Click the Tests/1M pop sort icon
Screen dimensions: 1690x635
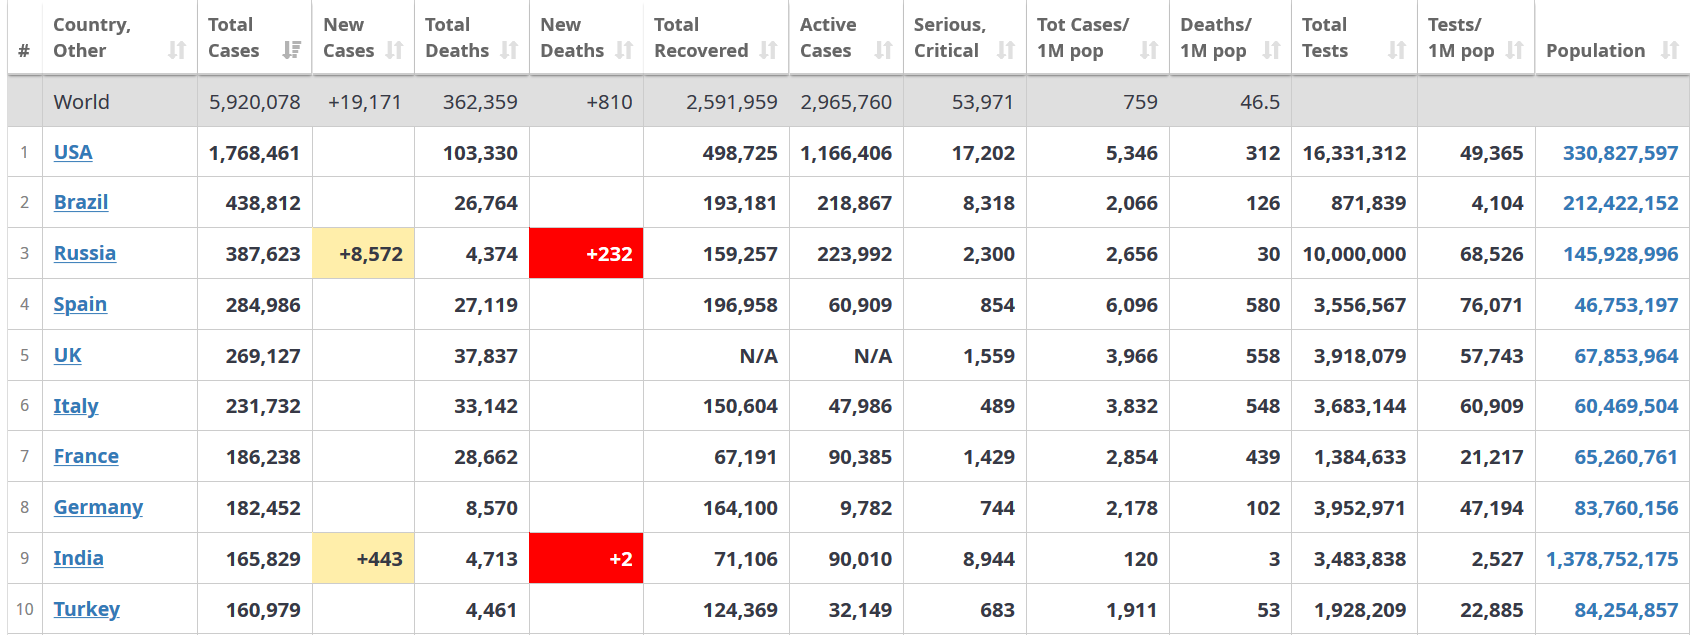pos(1515,50)
